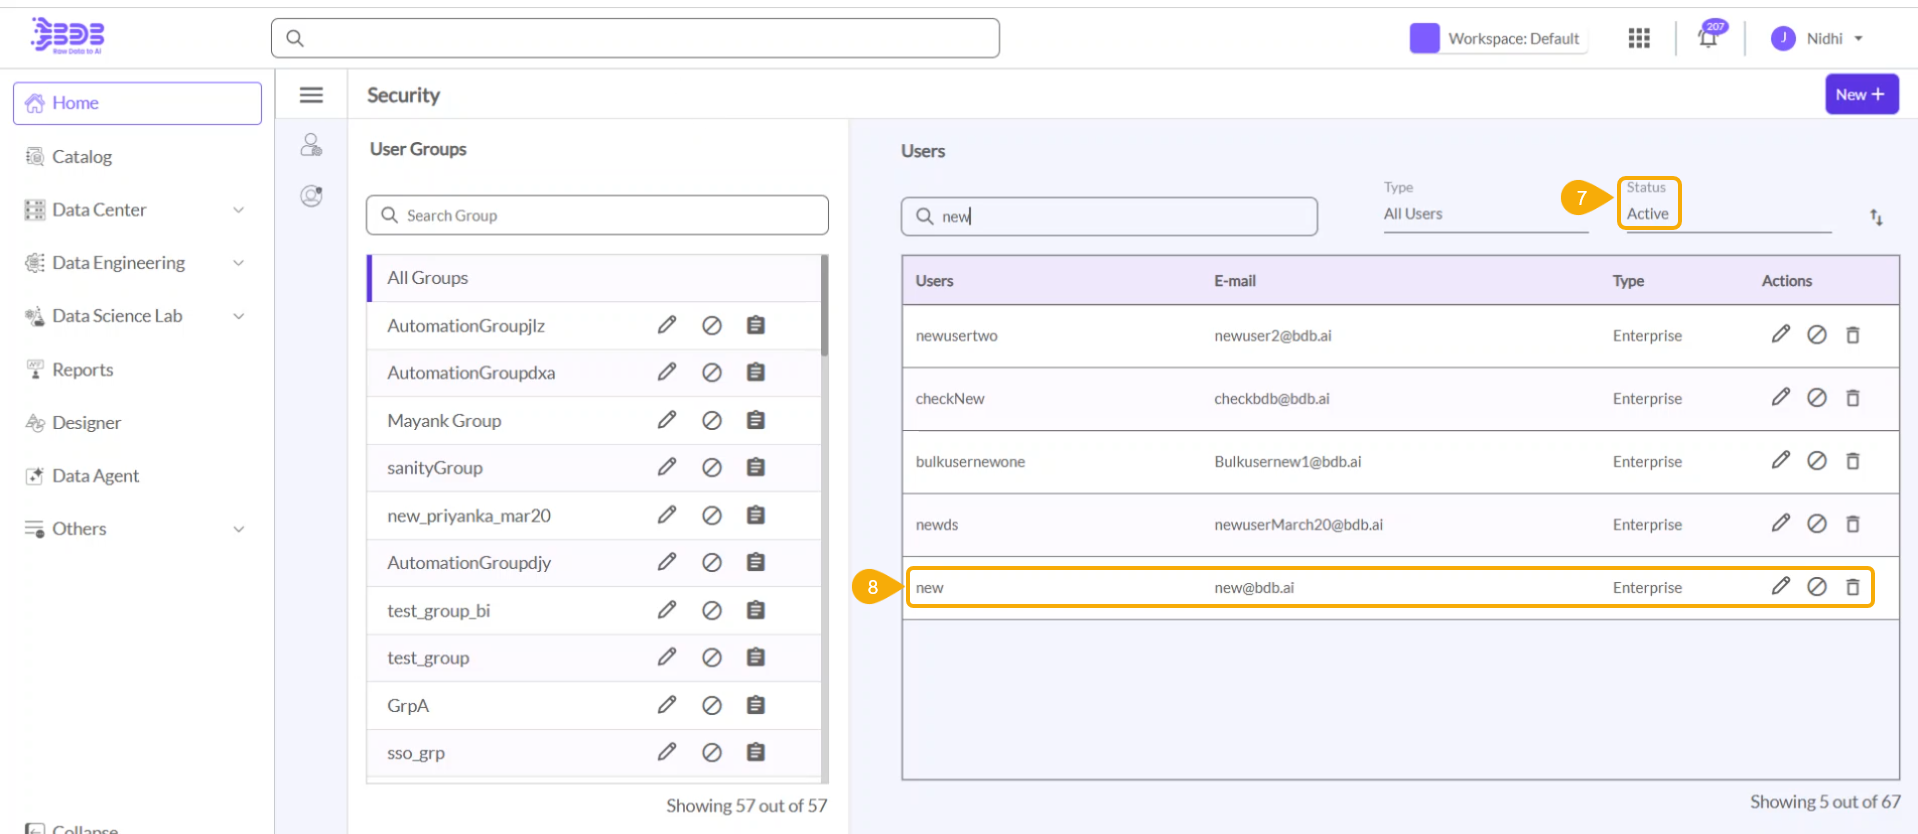Select All Groups in the list

coord(428,278)
